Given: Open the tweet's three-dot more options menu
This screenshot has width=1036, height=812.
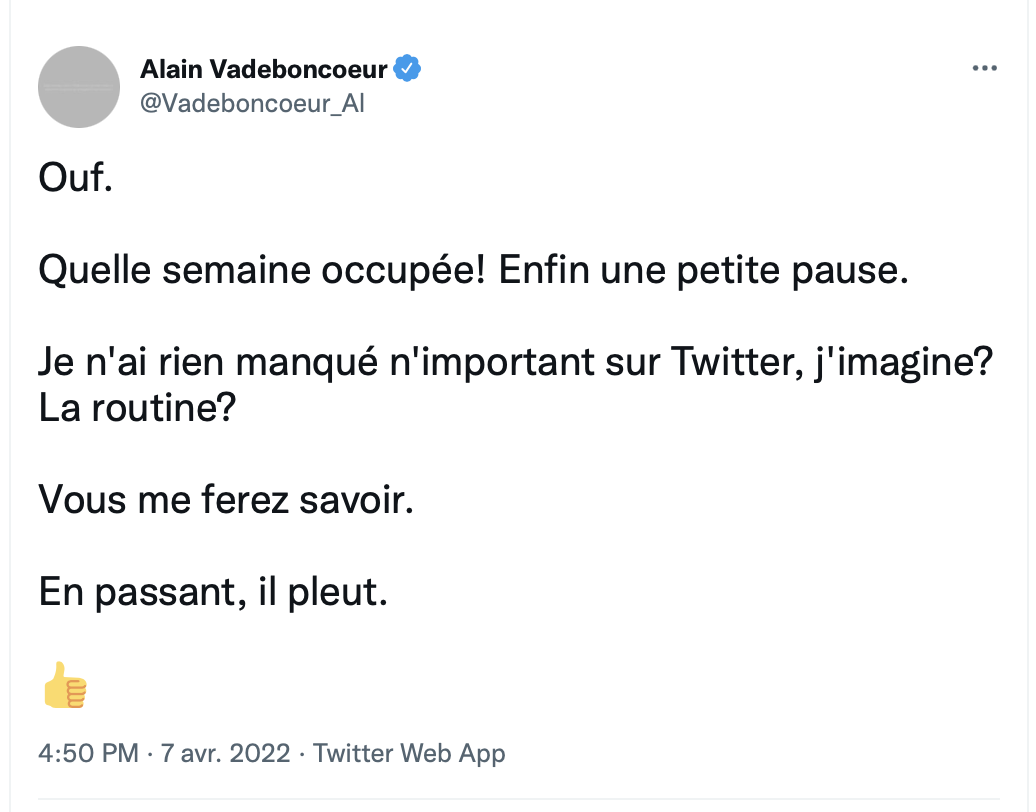Looking at the screenshot, I should (984, 68).
